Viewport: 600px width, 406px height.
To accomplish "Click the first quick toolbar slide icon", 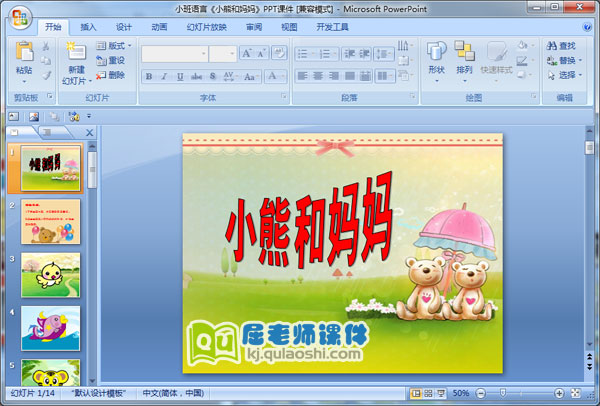I will click(14, 116).
